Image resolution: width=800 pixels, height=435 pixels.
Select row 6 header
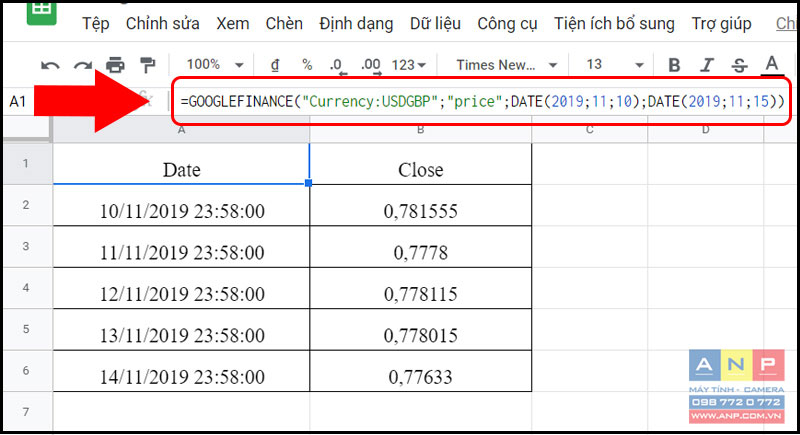26,370
